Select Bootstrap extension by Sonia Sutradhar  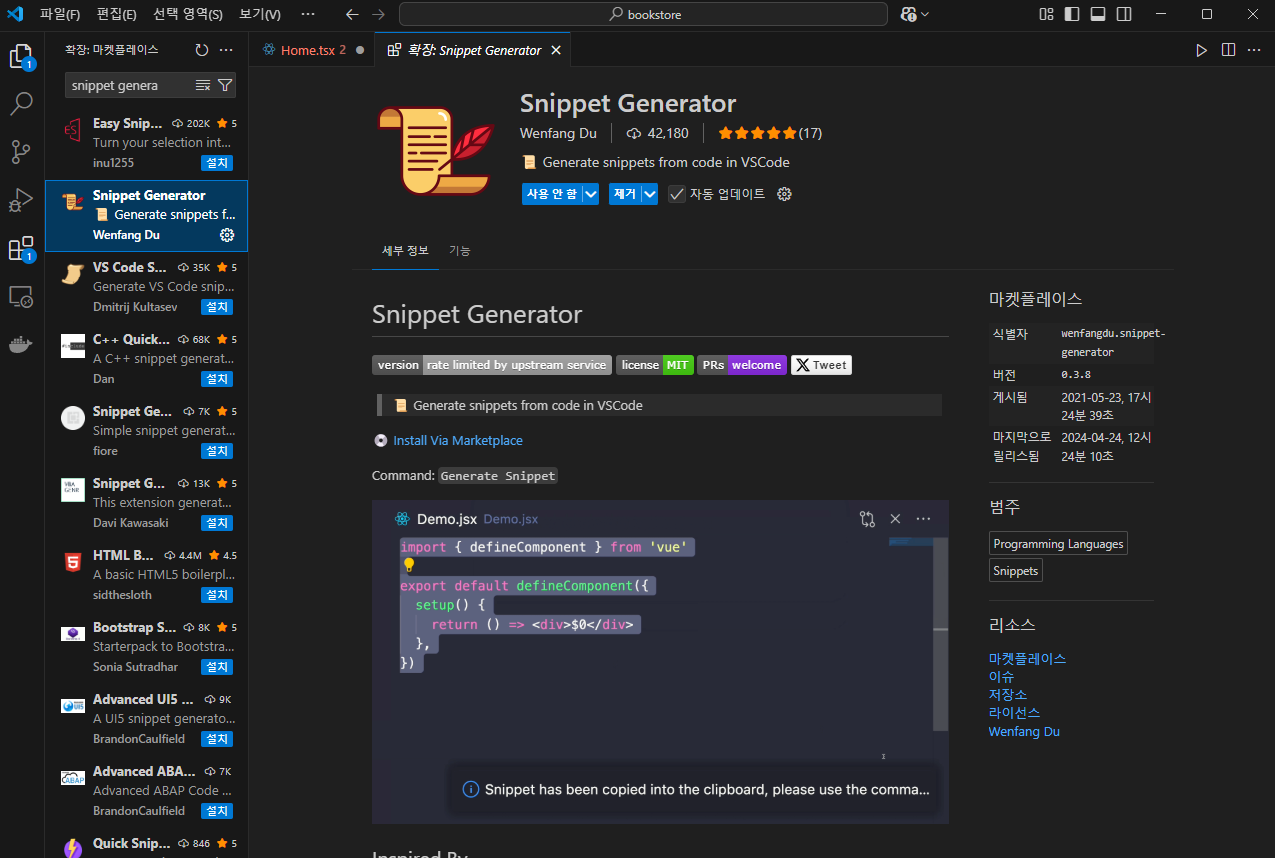[146, 648]
